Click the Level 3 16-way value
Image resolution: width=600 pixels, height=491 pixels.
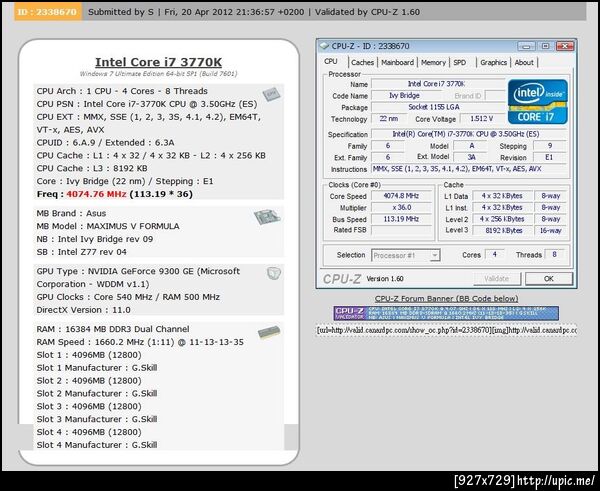550,230
